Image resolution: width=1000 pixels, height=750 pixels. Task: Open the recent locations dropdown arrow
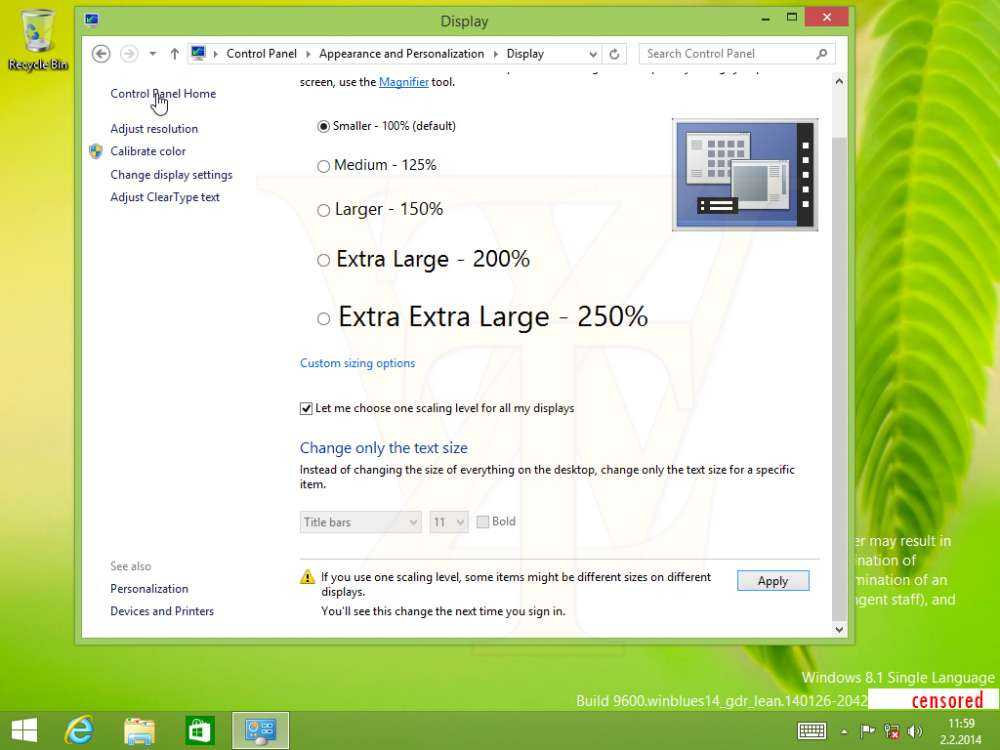pyautogui.click(x=153, y=54)
